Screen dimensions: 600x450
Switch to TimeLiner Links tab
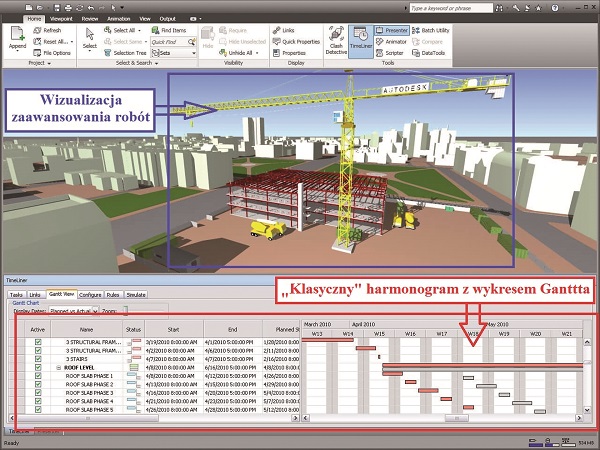[x=35, y=295]
